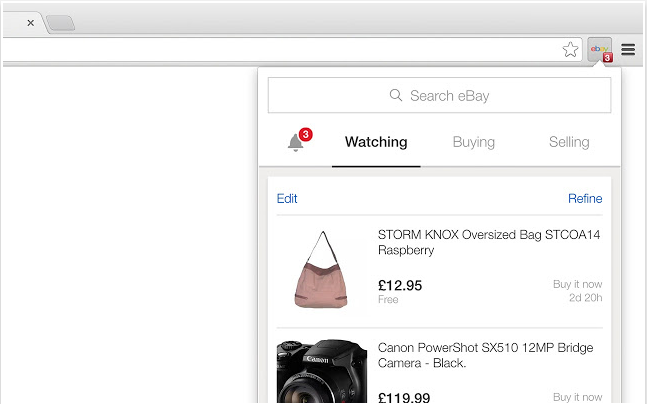Click the Free shipping label

point(388,299)
